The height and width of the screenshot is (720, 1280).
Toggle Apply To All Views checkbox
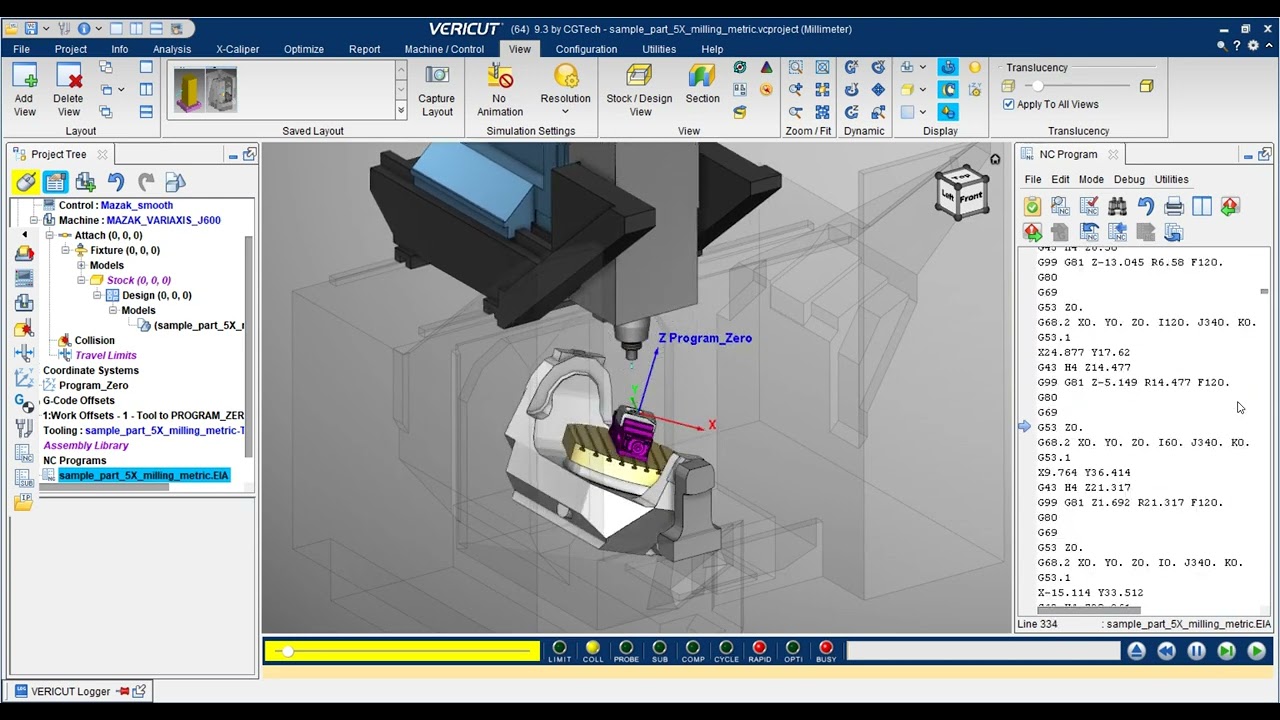pyautogui.click(x=1008, y=104)
